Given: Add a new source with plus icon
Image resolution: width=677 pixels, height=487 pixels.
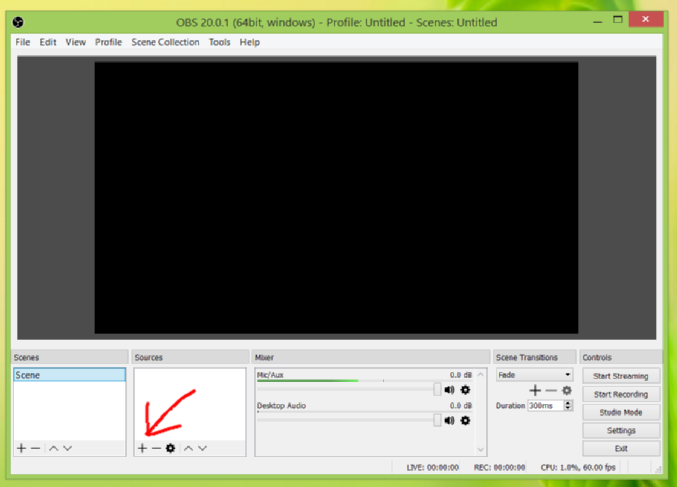Looking at the screenshot, I should tap(142, 448).
